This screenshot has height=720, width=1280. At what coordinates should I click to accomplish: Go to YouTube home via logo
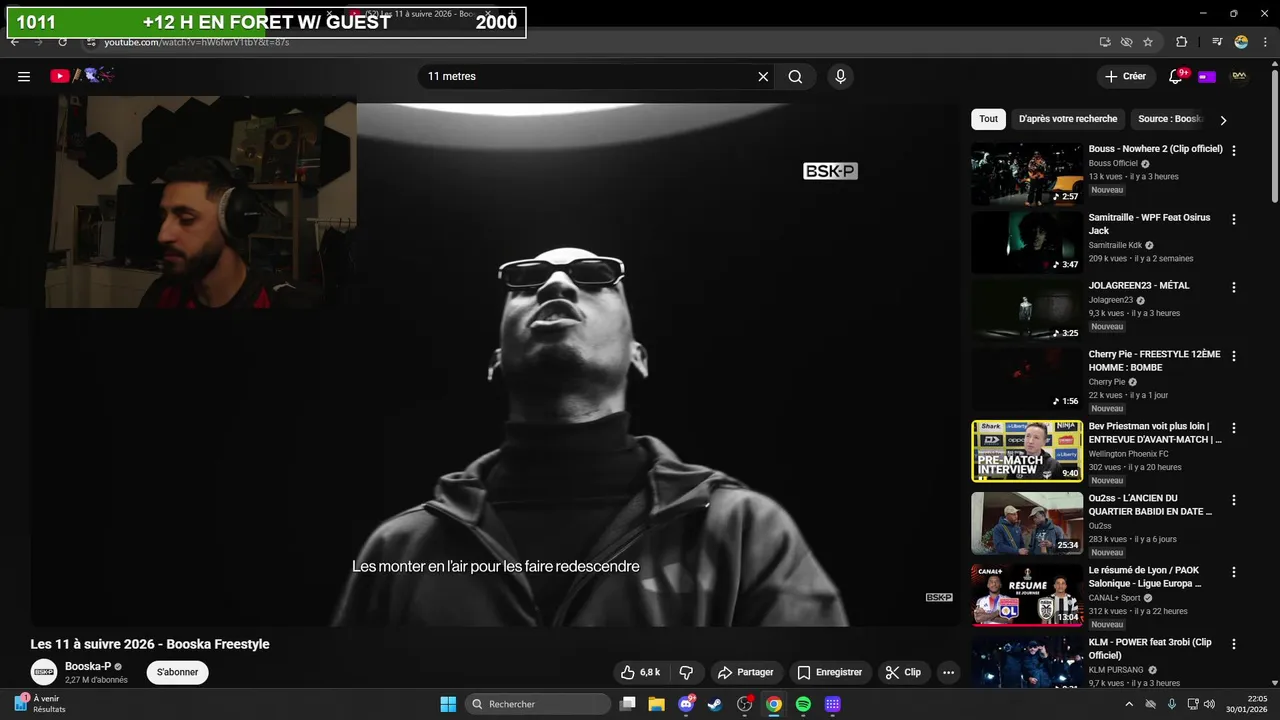point(83,76)
